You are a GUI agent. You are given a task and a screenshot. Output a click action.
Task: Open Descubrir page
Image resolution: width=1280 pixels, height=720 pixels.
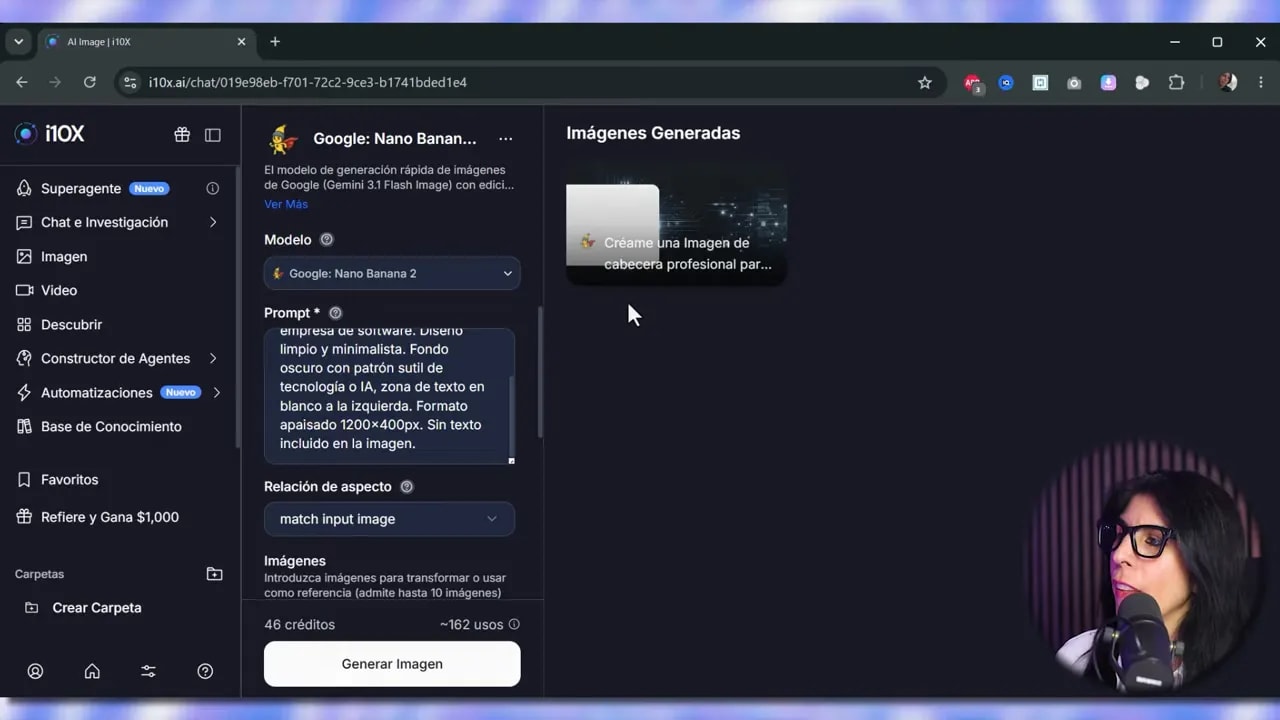point(71,324)
